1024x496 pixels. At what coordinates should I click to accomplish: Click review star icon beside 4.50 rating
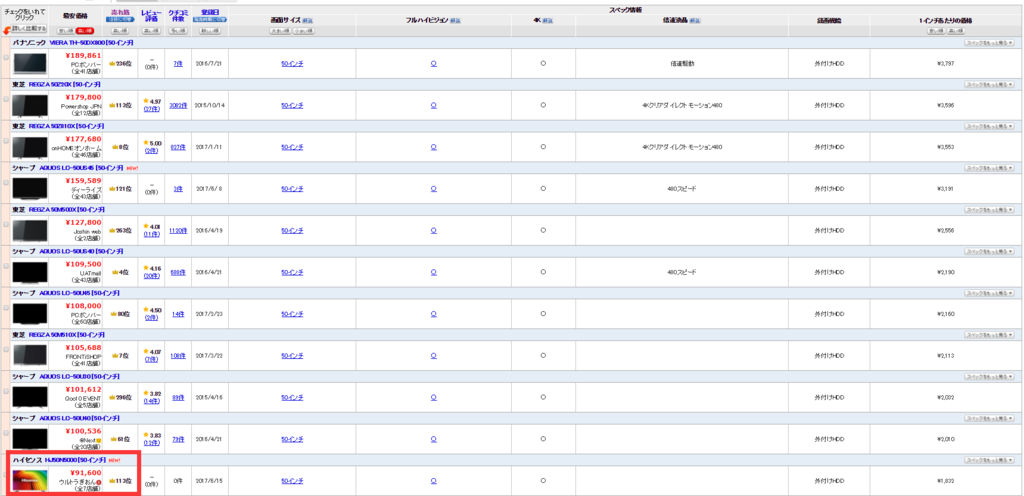[146, 310]
